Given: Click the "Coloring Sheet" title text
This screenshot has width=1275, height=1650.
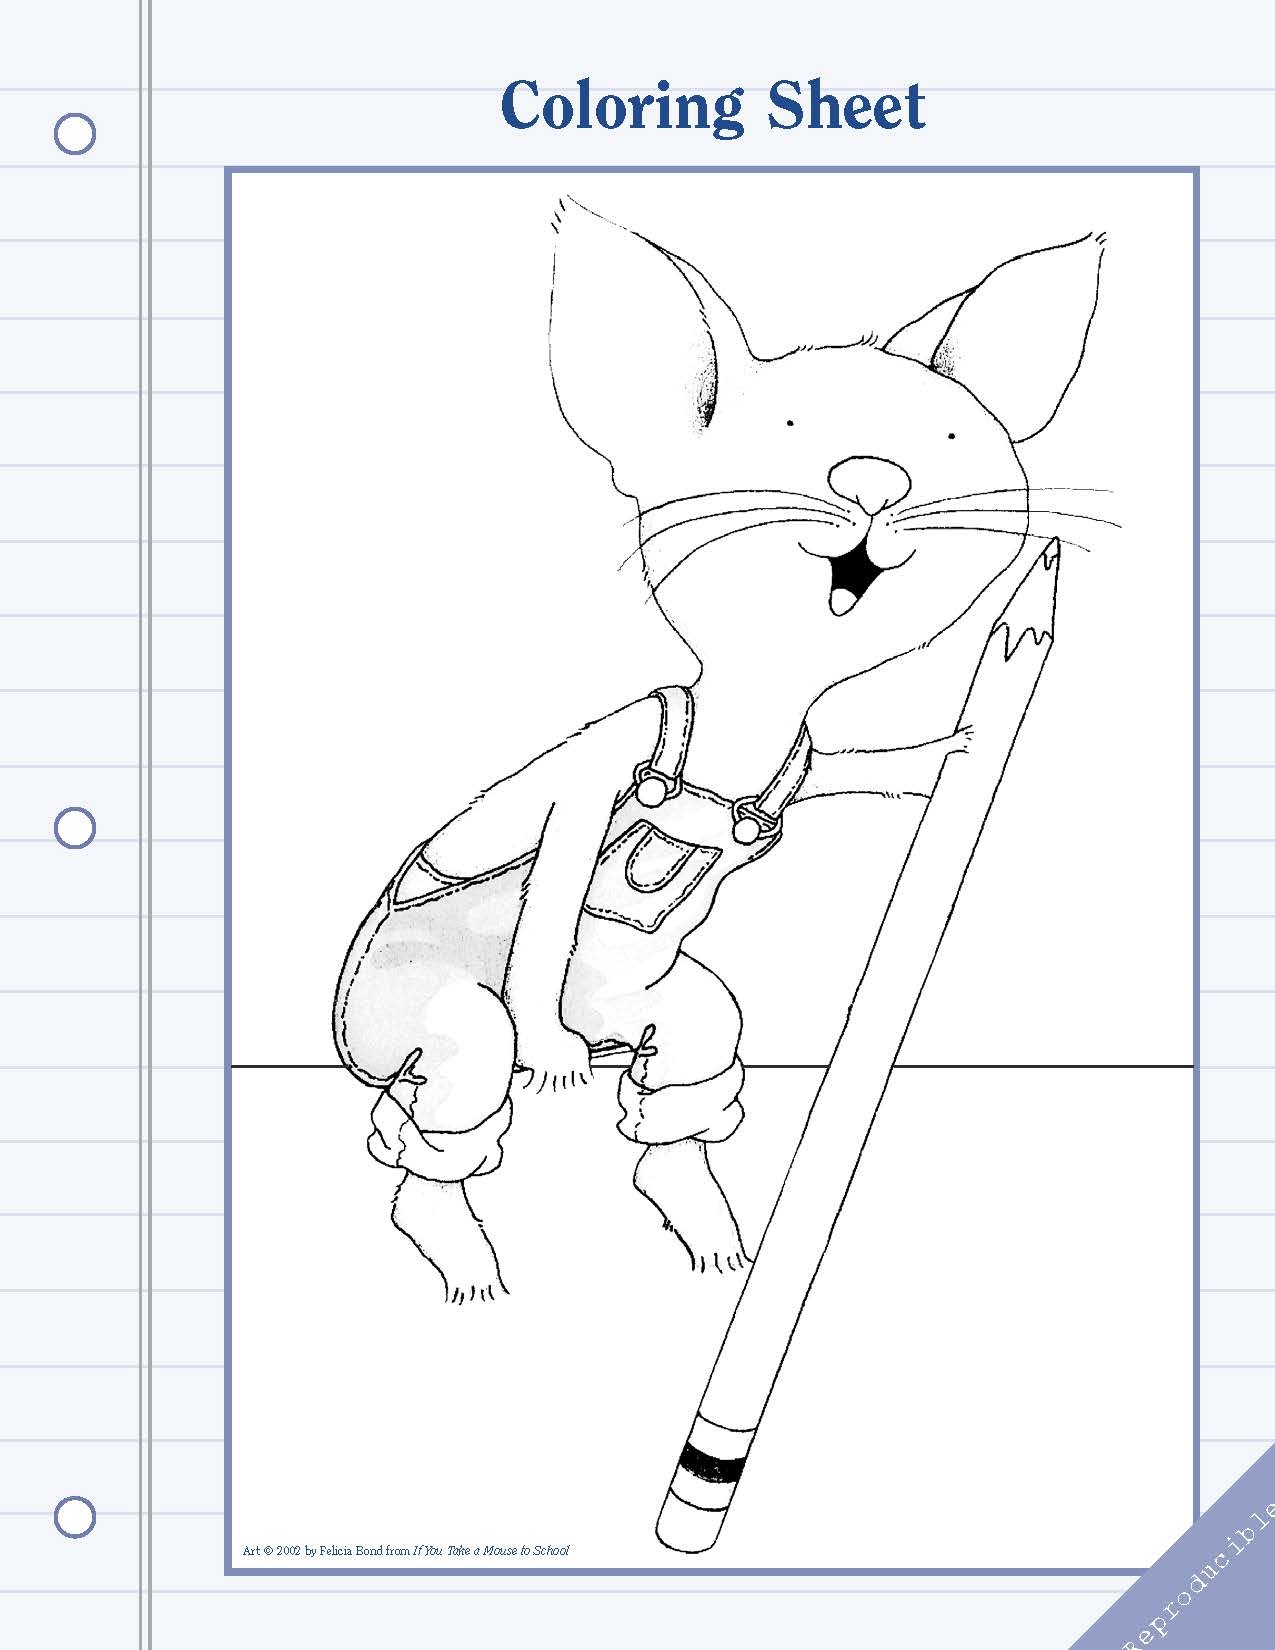Looking at the screenshot, I should [712, 105].
